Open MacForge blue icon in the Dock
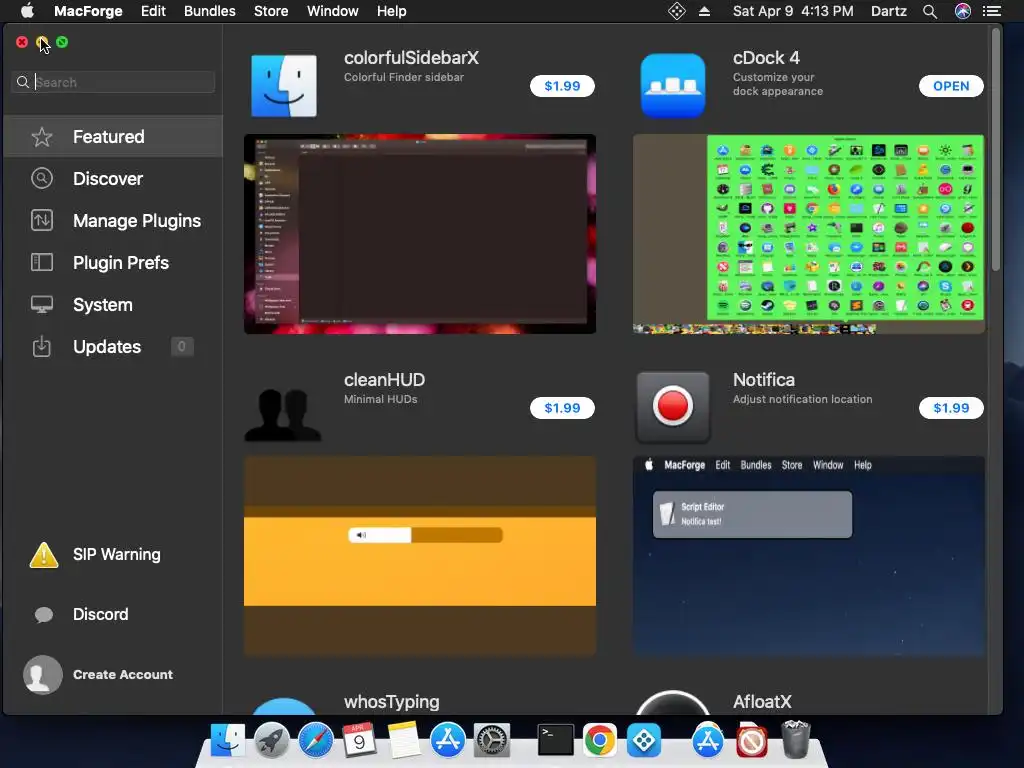The width and height of the screenshot is (1024, 768). [x=644, y=741]
